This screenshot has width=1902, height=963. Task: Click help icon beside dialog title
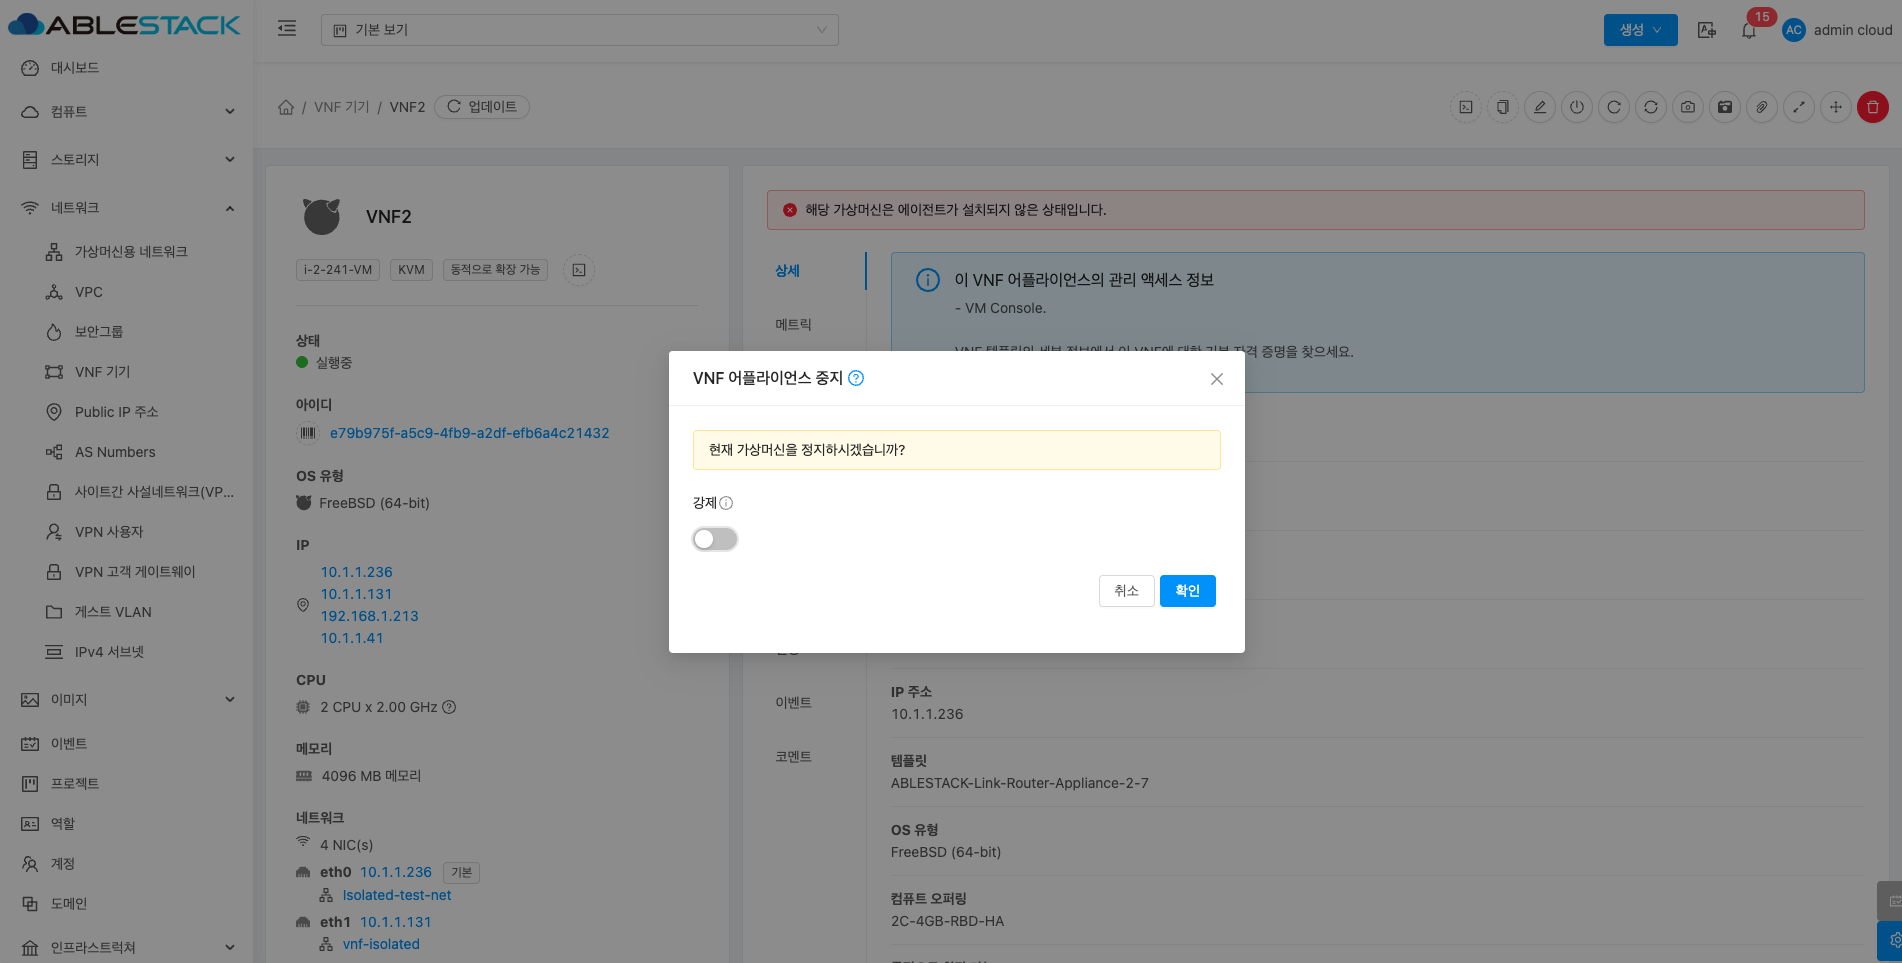[x=856, y=378]
